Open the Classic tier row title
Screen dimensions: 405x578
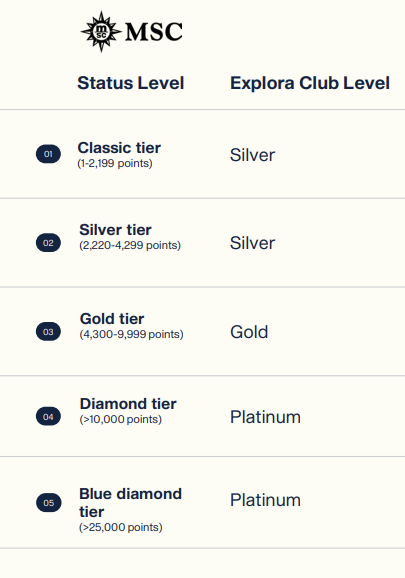click(x=119, y=148)
